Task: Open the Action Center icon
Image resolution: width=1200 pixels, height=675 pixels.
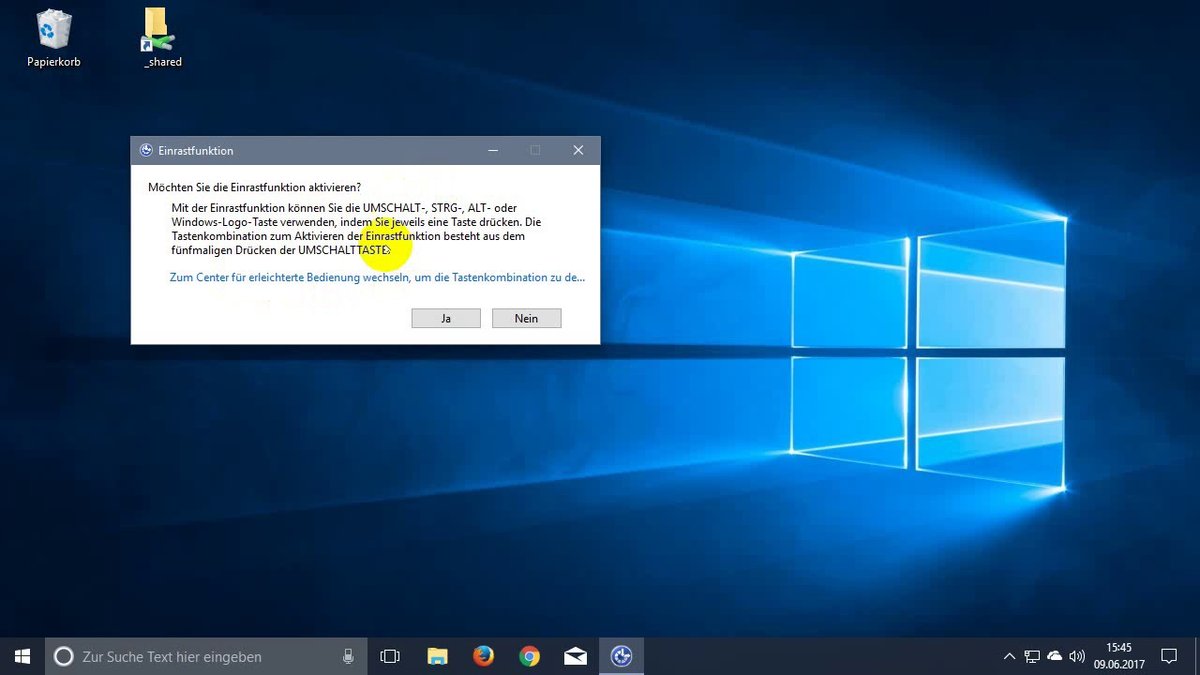Action: click(1168, 656)
